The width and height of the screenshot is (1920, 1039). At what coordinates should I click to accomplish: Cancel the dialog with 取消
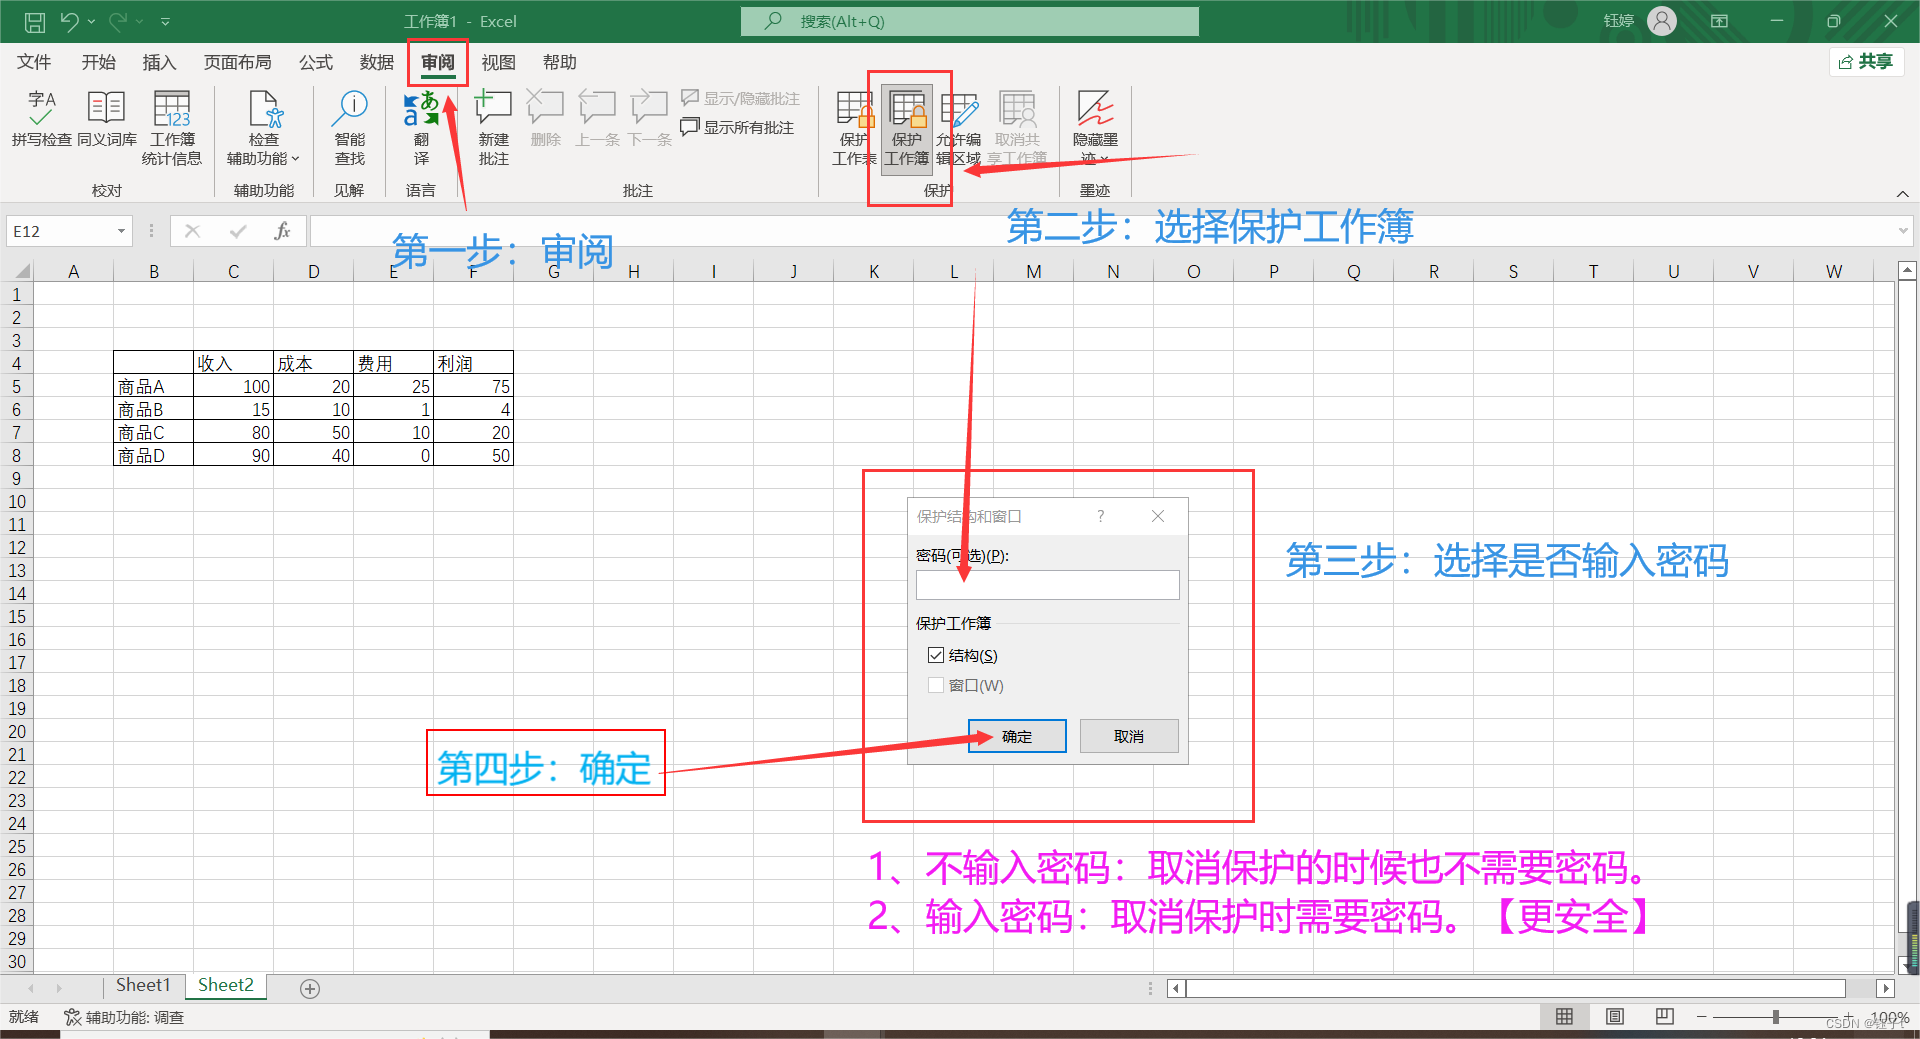point(1129,736)
